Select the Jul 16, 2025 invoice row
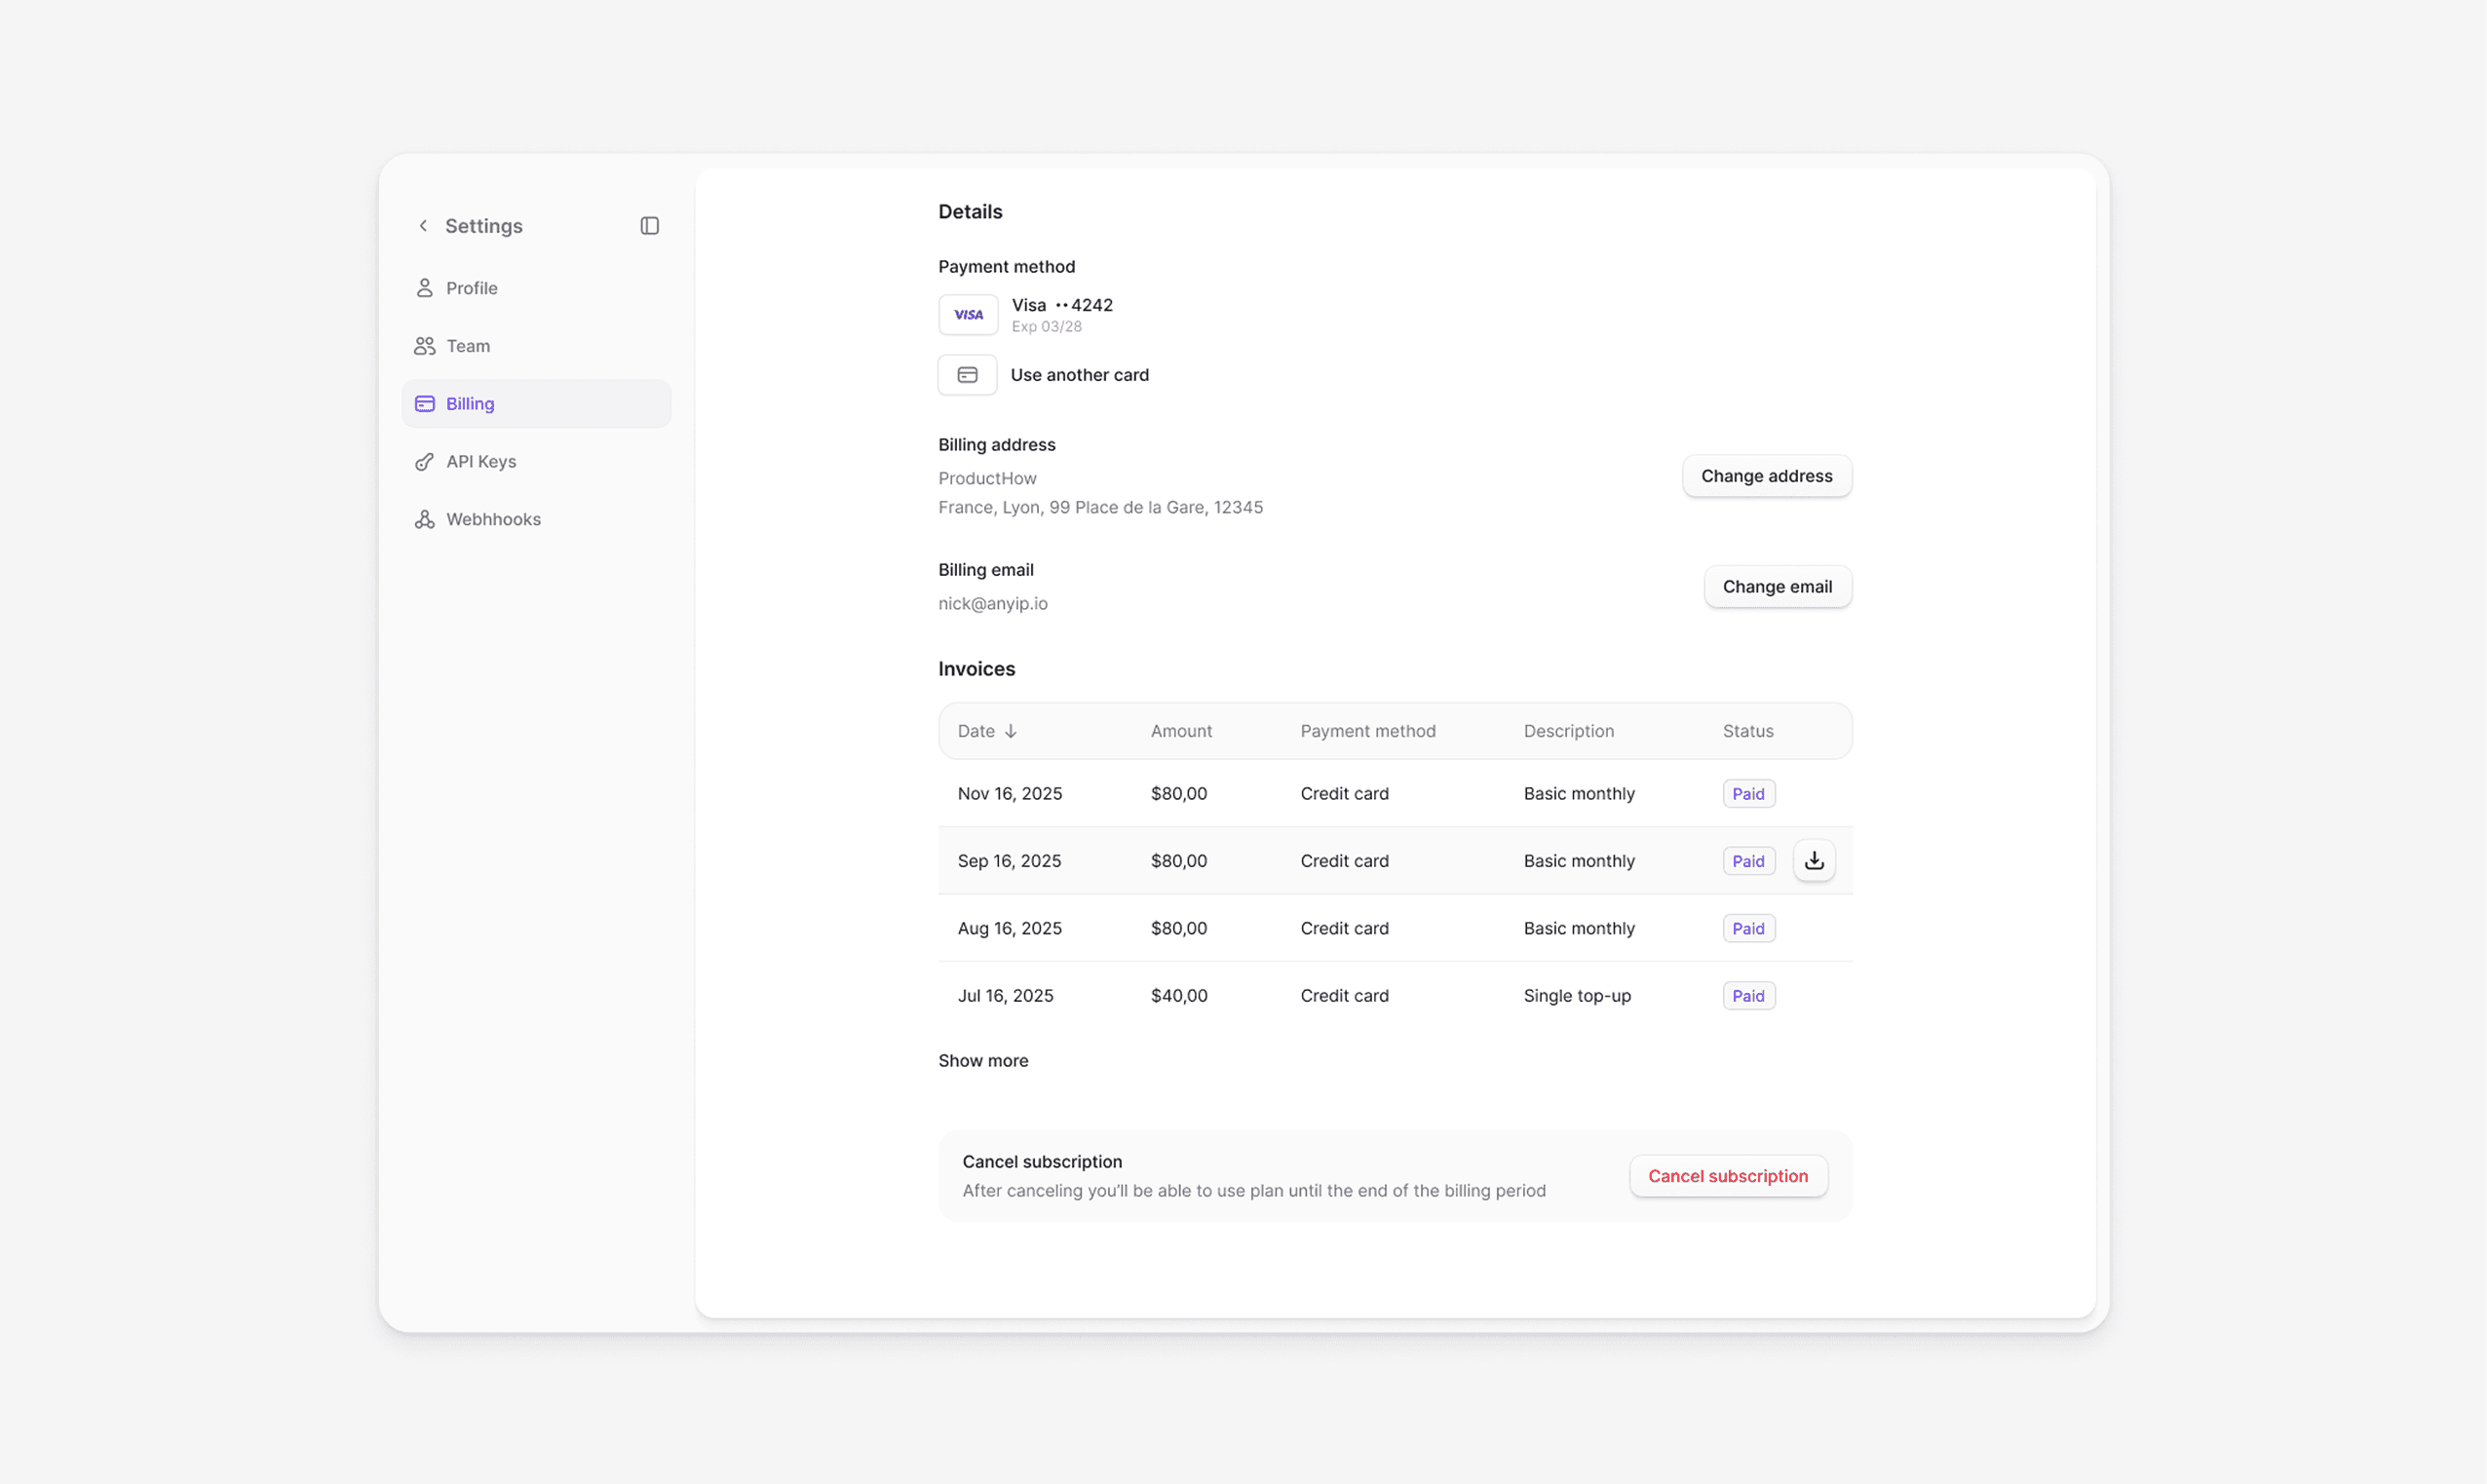 click(1394, 996)
